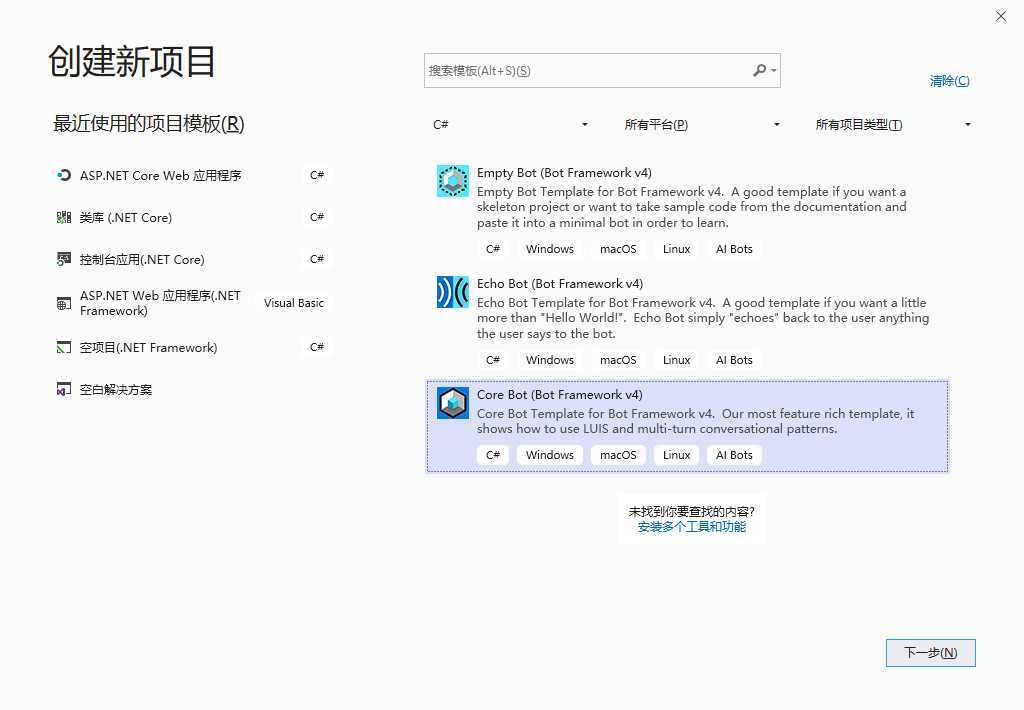Expand the search options arrow
Viewport: 1024px width, 710px height.
tap(774, 70)
